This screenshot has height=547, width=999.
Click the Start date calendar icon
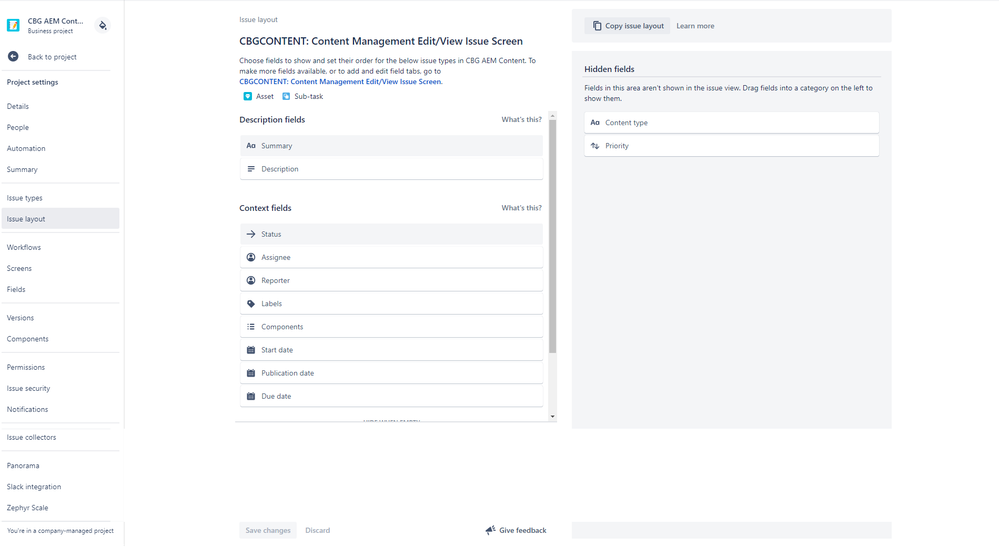coord(251,350)
